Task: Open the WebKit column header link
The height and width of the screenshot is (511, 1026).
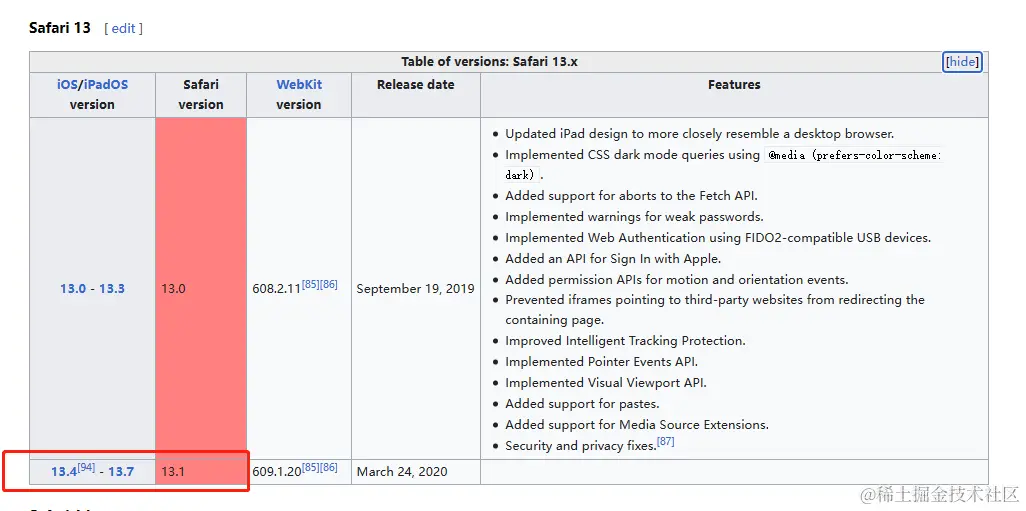Action: pyautogui.click(x=299, y=84)
